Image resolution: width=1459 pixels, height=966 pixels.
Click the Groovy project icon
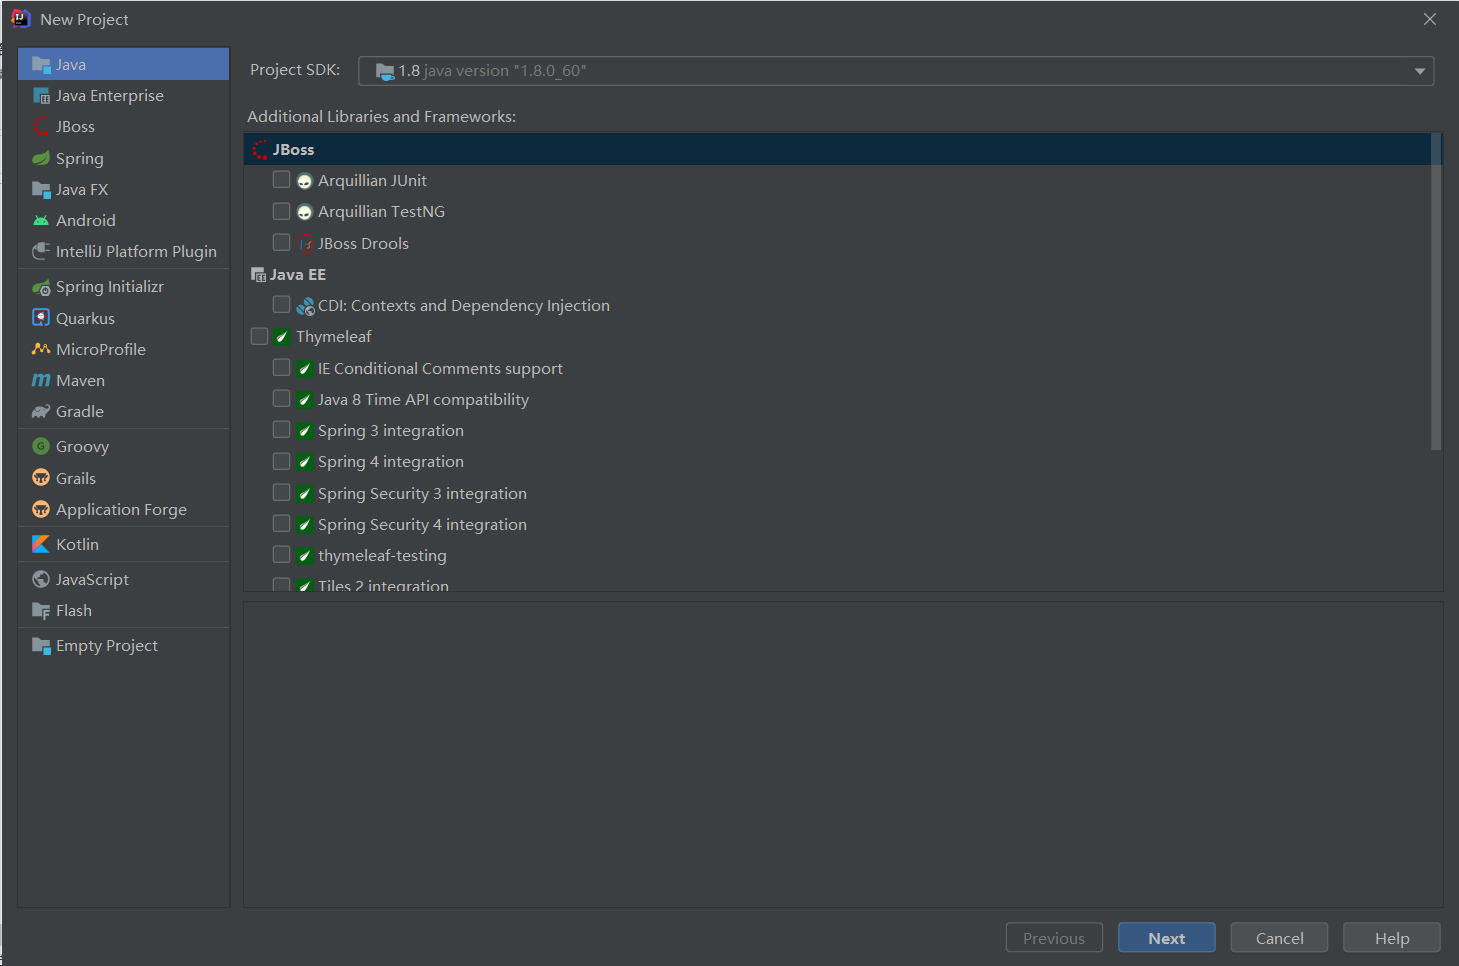(x=41, y=446)
